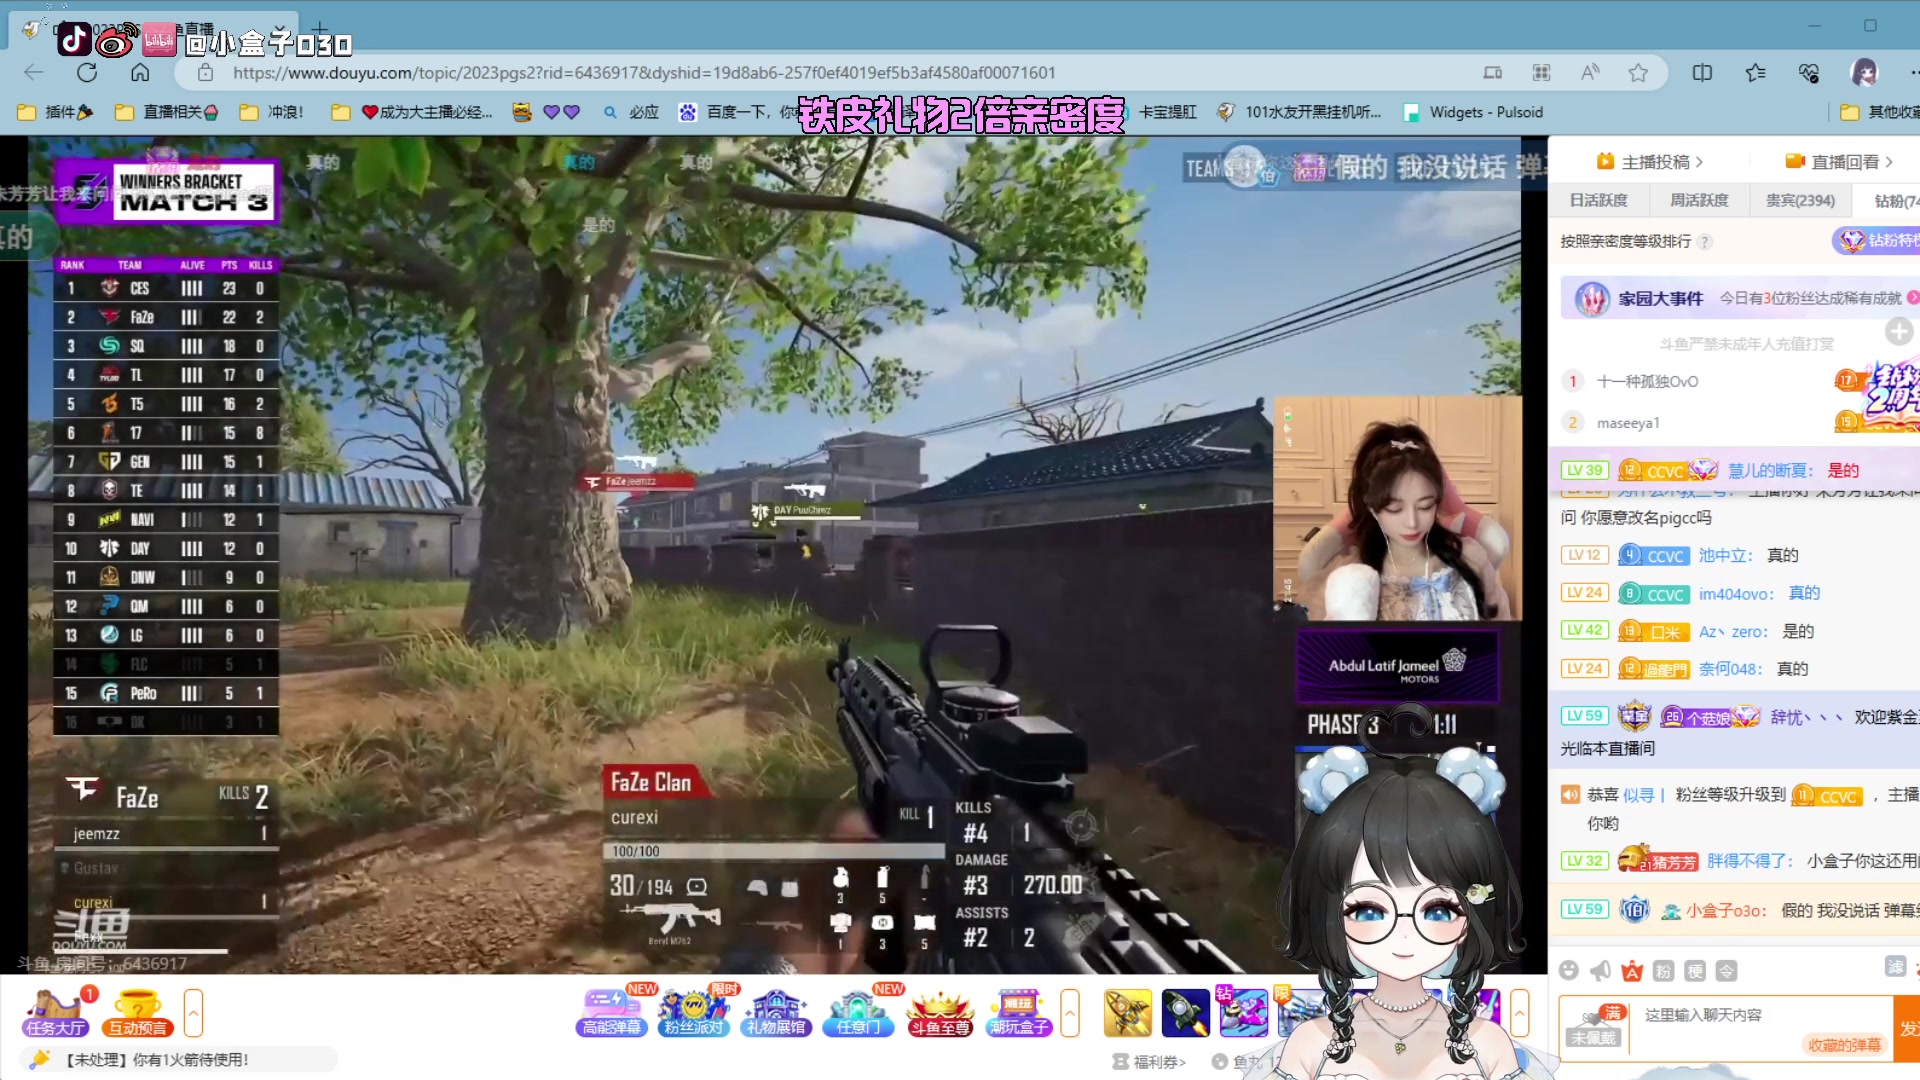Open the 粉丝派对 fan party icon
1920x1080 pixels.
[693, 1012]
